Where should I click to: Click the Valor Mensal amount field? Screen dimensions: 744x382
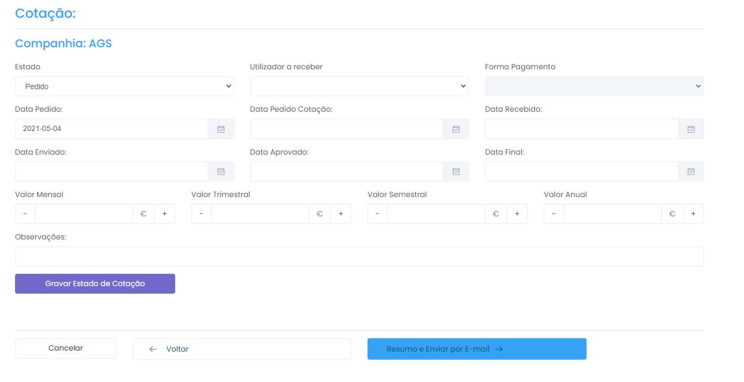coord(84,214)
